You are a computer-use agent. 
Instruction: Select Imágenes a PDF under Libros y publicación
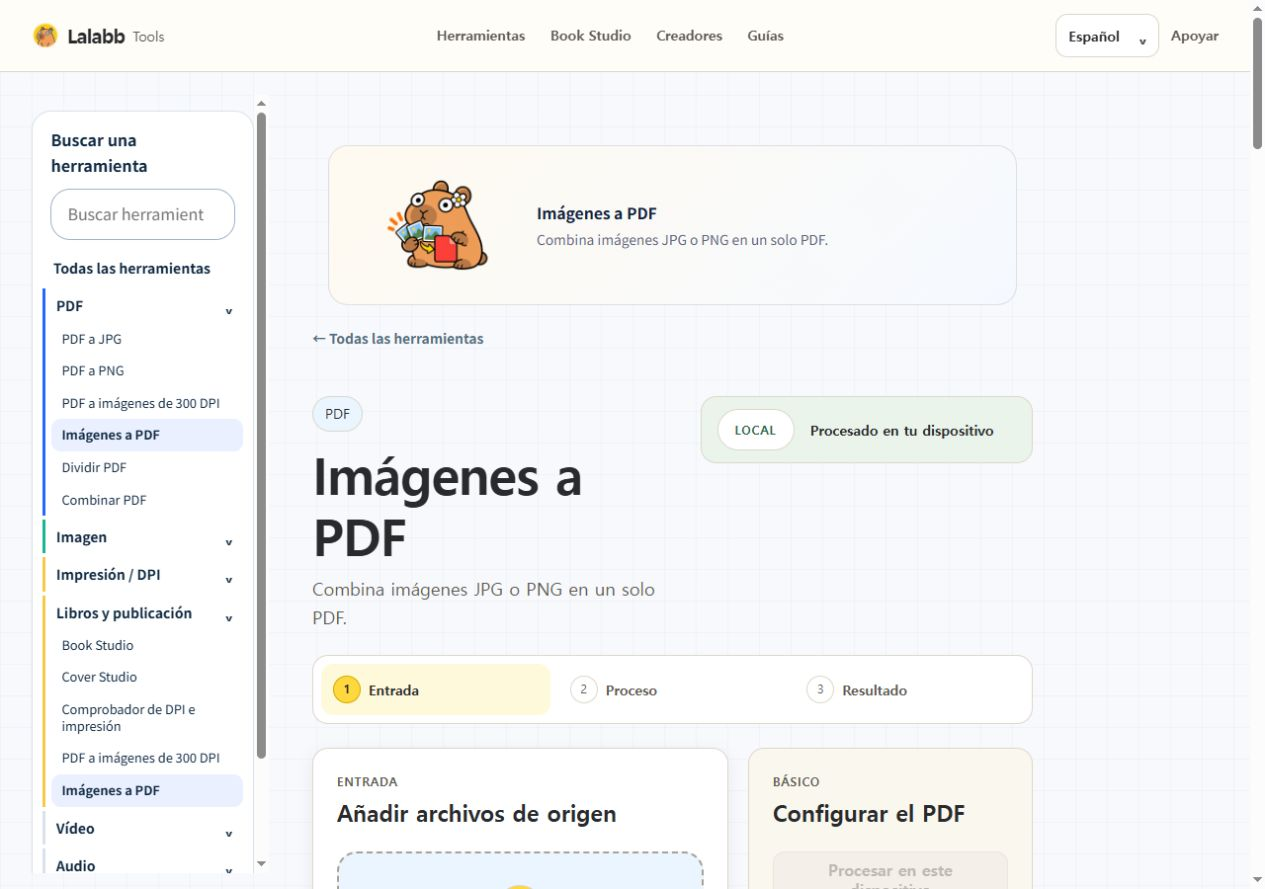[147, 790]
